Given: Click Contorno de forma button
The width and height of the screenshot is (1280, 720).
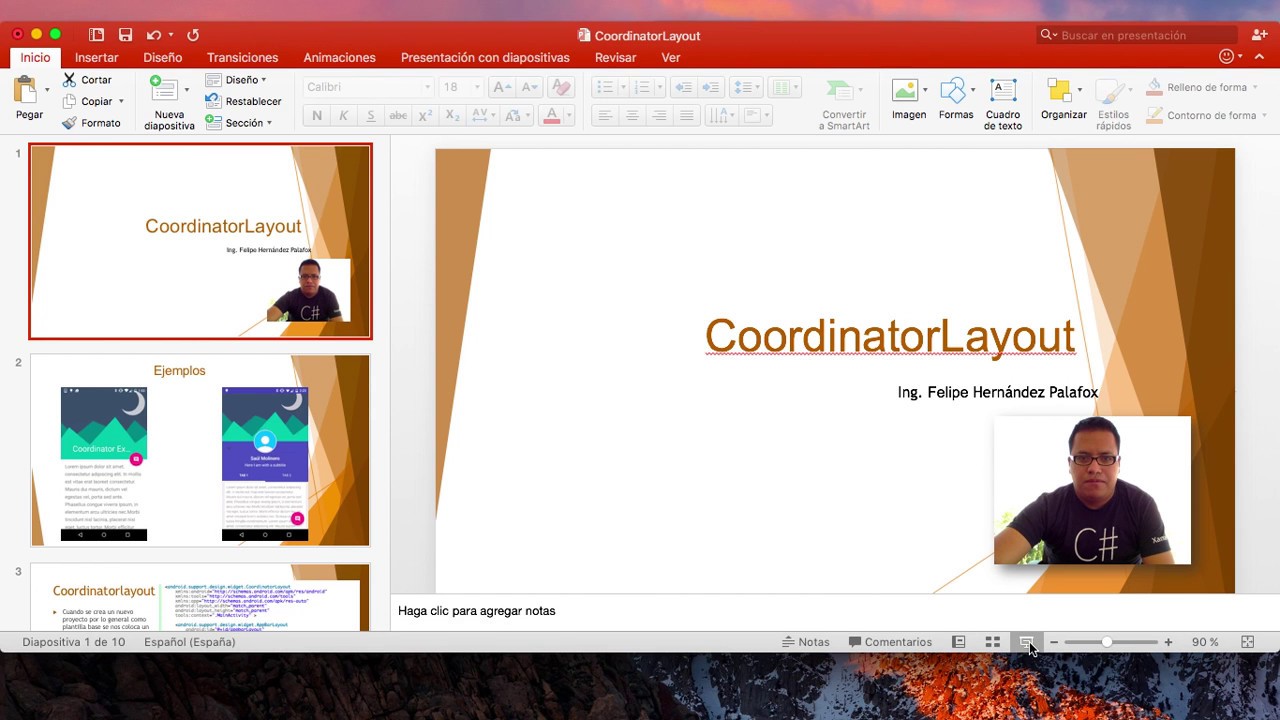Looking at the screenshot, I should click(1207, 115).
